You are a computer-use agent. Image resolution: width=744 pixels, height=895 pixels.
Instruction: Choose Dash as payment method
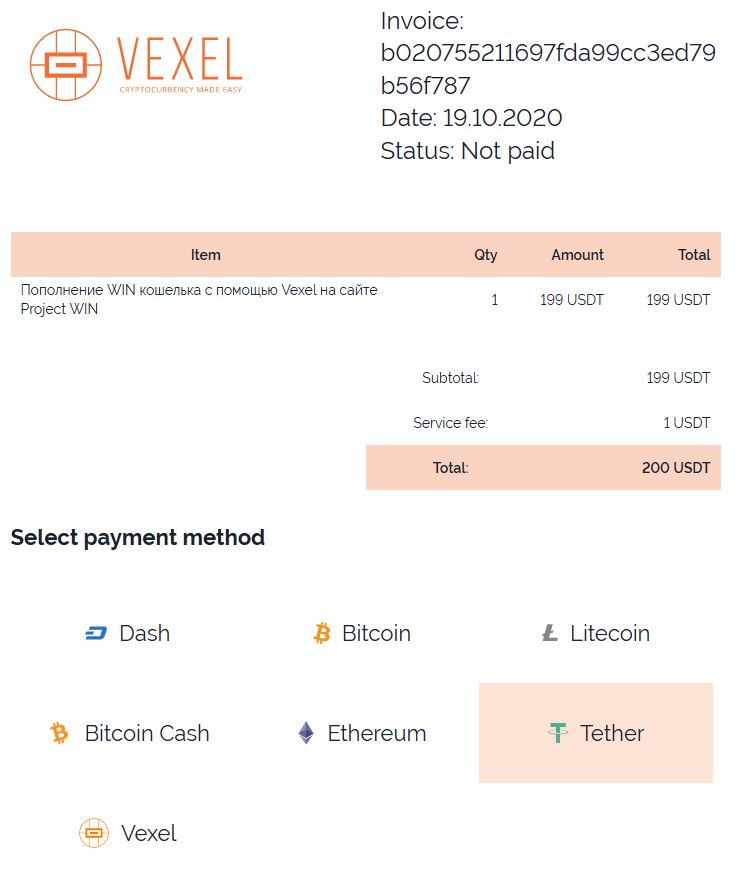(x=144, y=633)
